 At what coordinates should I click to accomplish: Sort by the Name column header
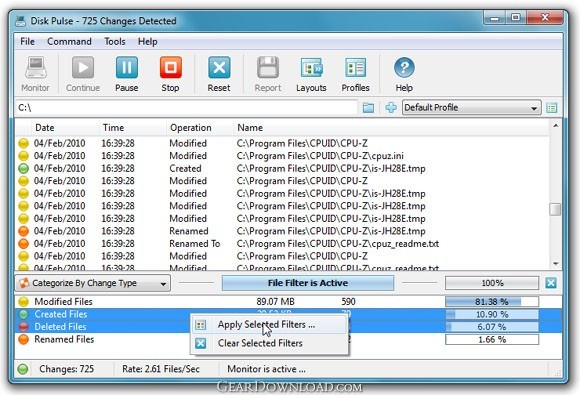point(391,128)
